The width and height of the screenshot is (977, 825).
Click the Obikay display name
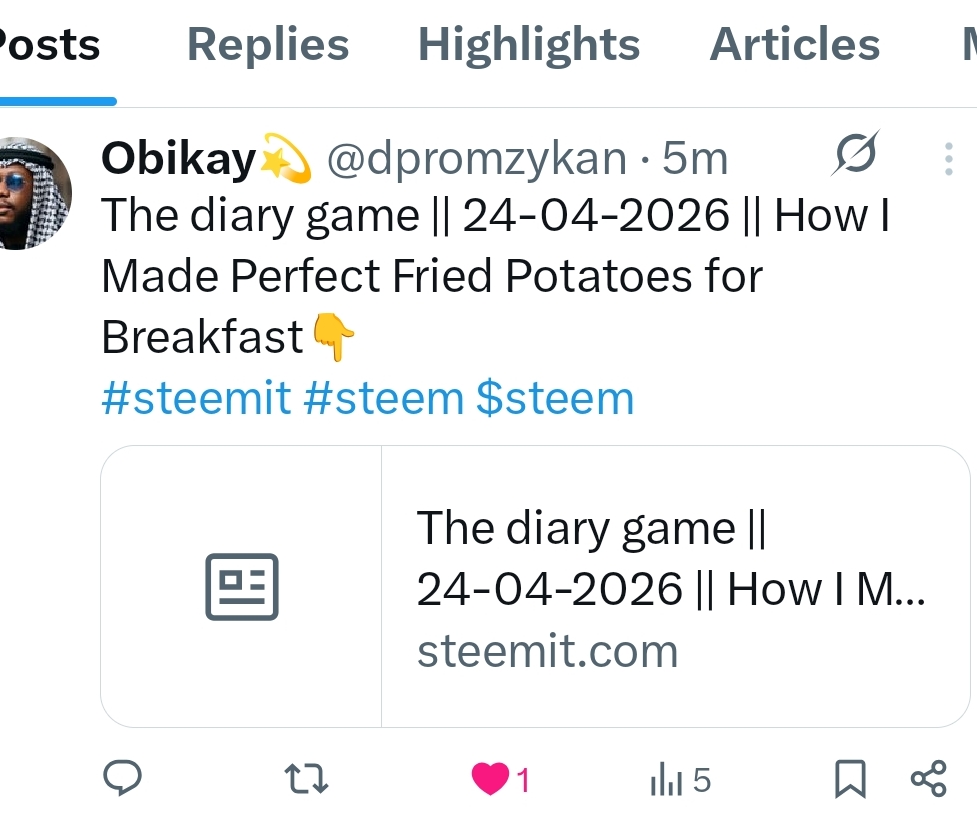pos(179,159)
